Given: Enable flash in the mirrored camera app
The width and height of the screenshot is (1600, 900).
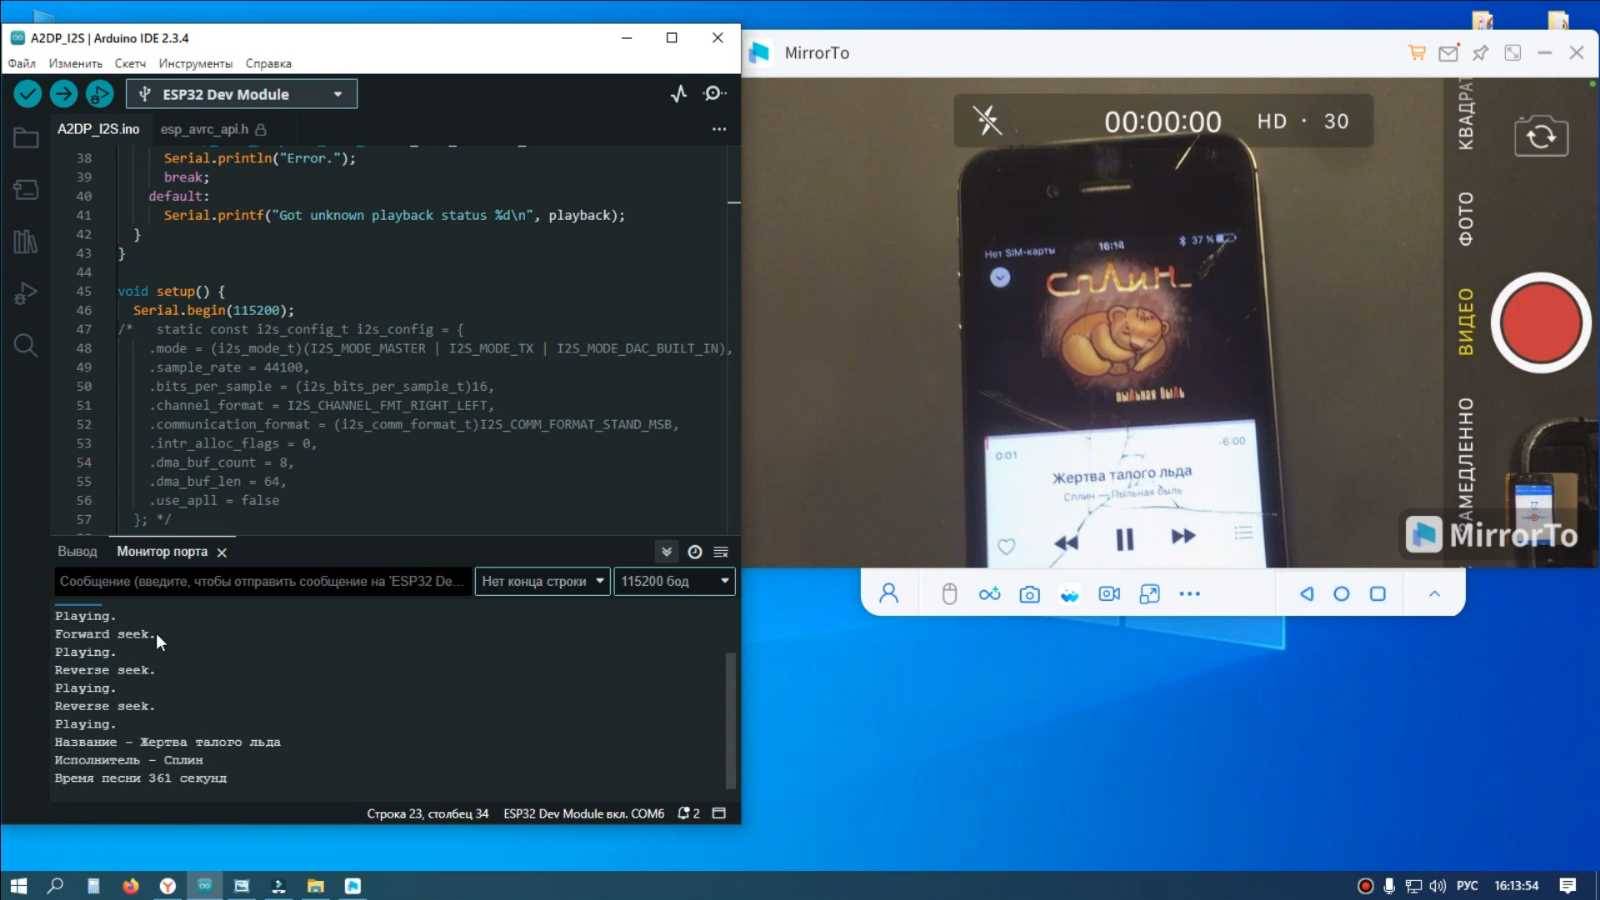Looking at the screenshot, I should click(986, 119).
